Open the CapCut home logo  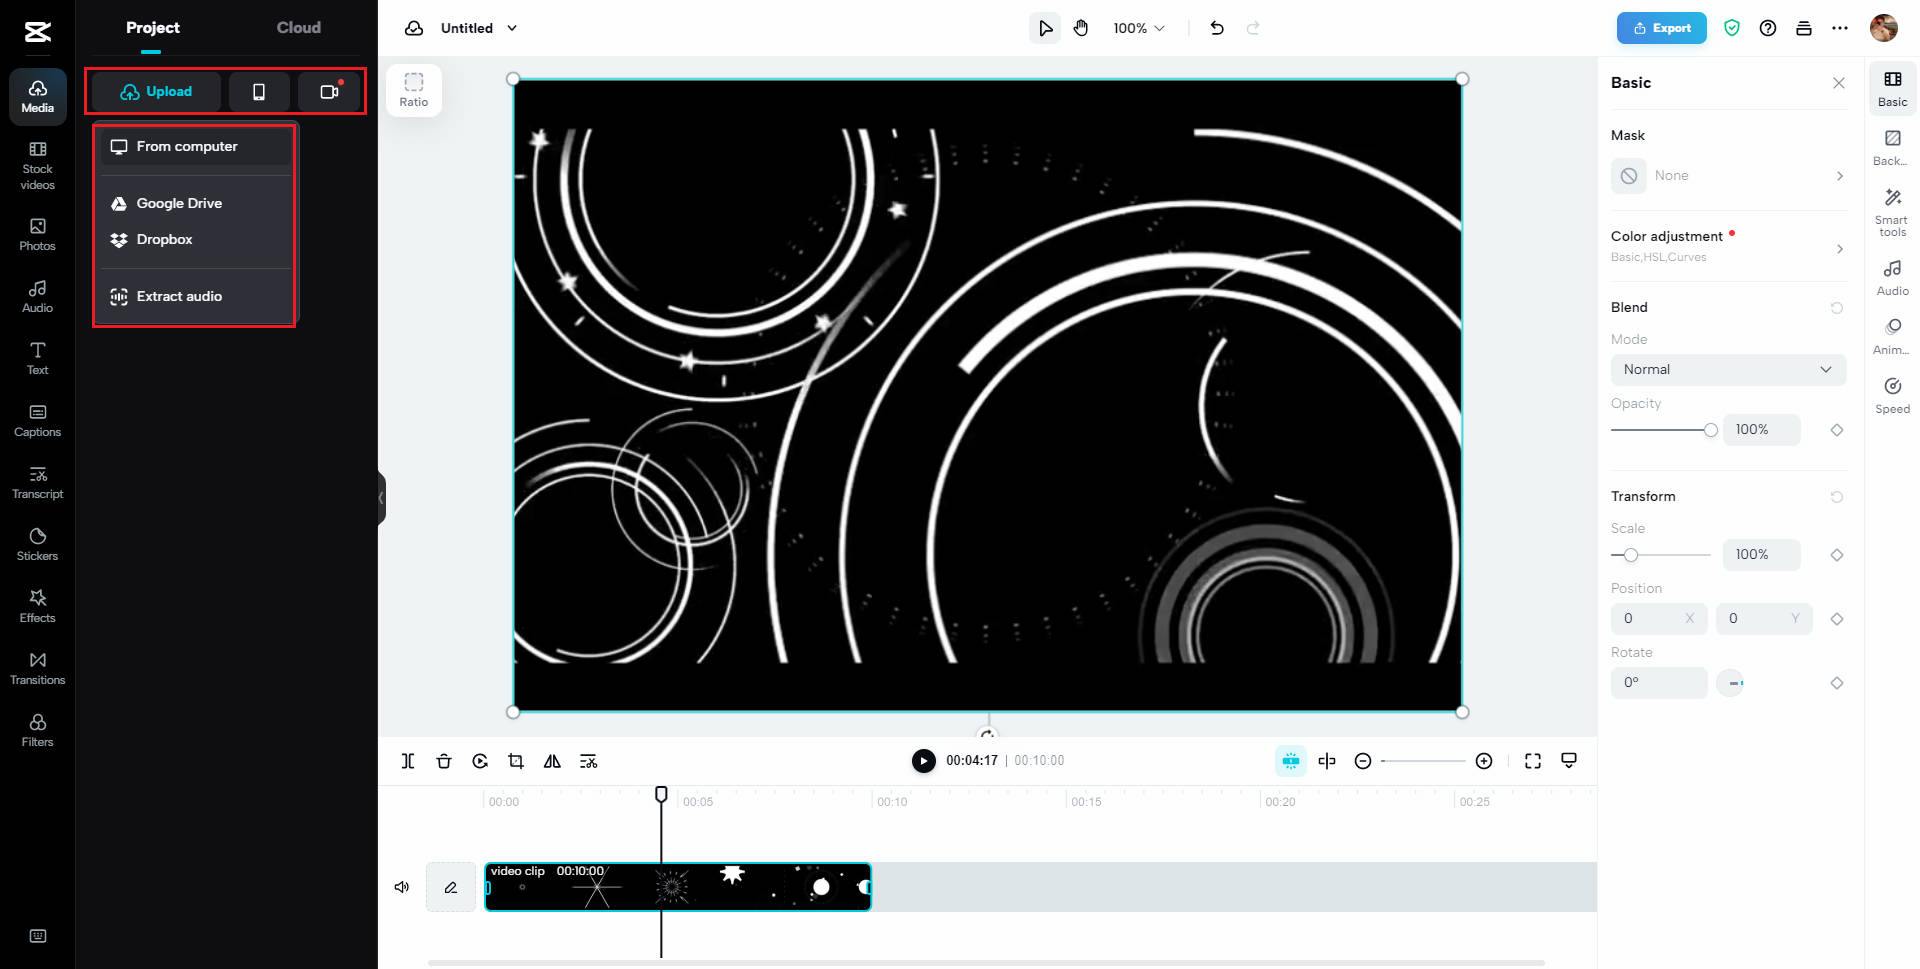37,32
